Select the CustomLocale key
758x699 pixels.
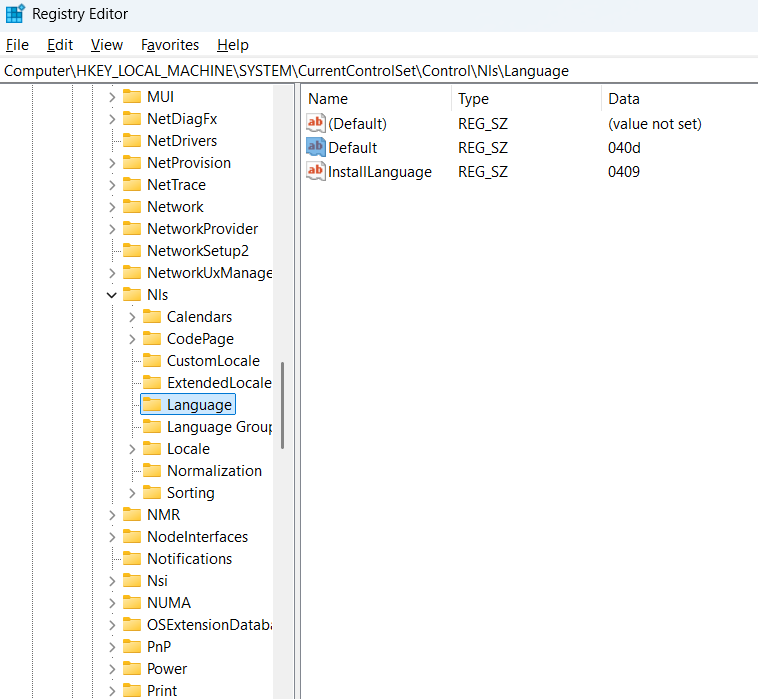pos(213,361)
